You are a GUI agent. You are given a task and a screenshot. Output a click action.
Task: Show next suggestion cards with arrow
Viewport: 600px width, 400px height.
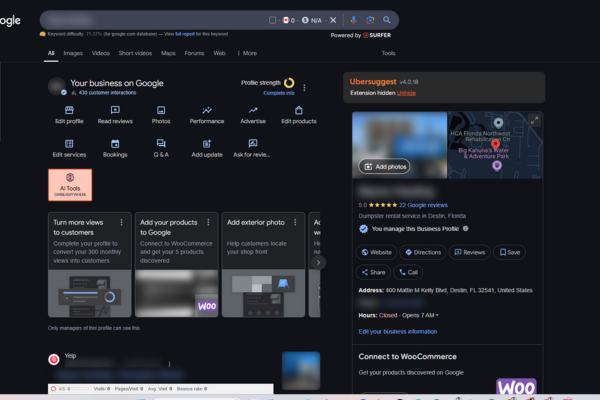[x=318, y=263]
